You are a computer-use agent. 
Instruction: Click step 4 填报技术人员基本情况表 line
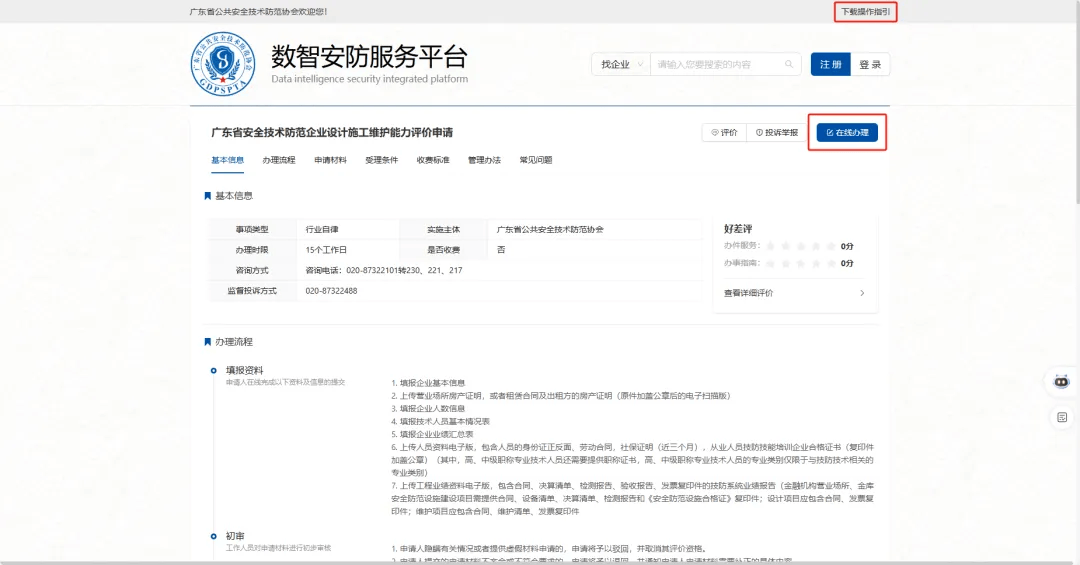441,421
